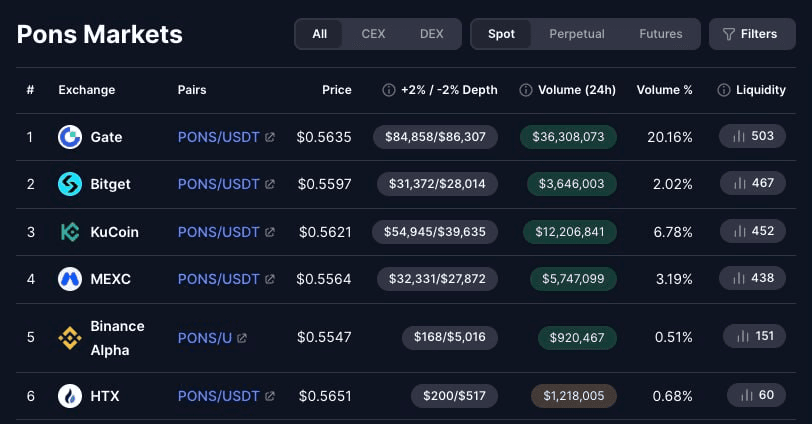This screenshot has height=424, width=812.
Task: Switch to the Futures tab
Action: [661, 34]
